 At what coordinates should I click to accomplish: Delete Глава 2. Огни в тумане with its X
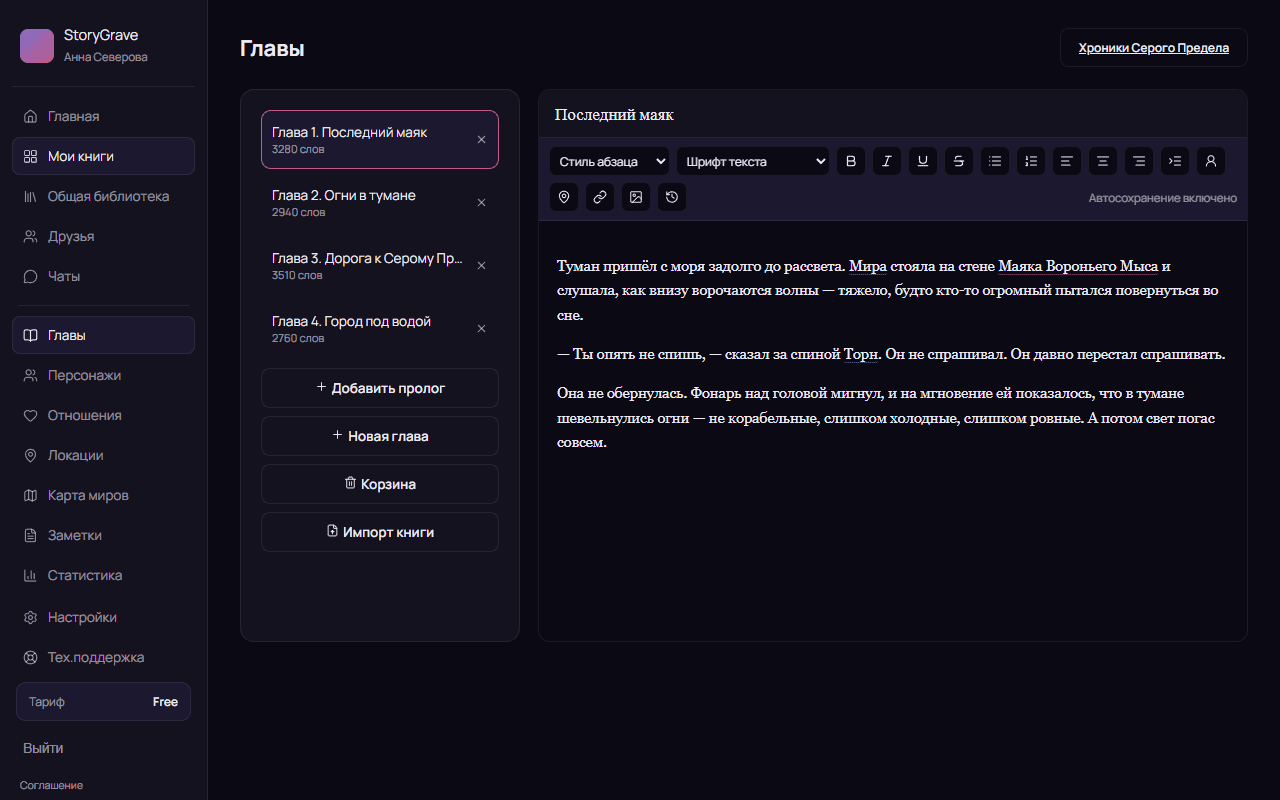pos(481,203)
